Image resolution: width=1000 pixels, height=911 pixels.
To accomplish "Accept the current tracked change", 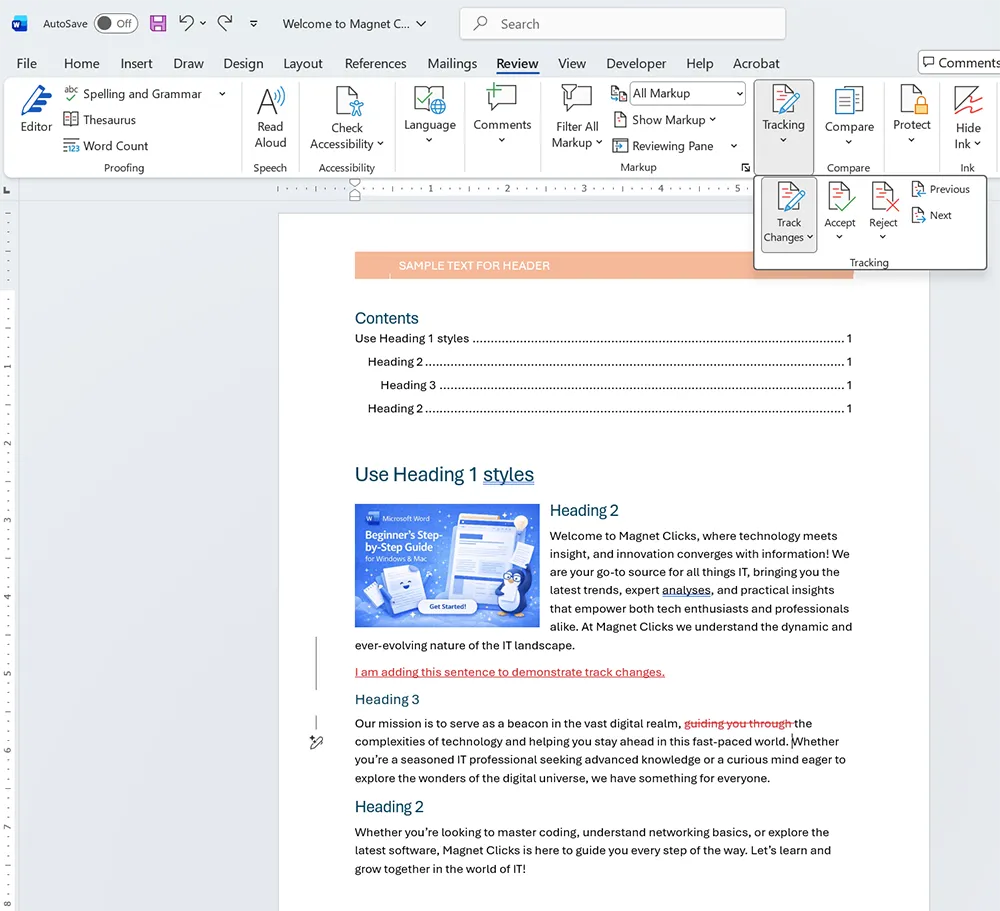I will [840, 205].
